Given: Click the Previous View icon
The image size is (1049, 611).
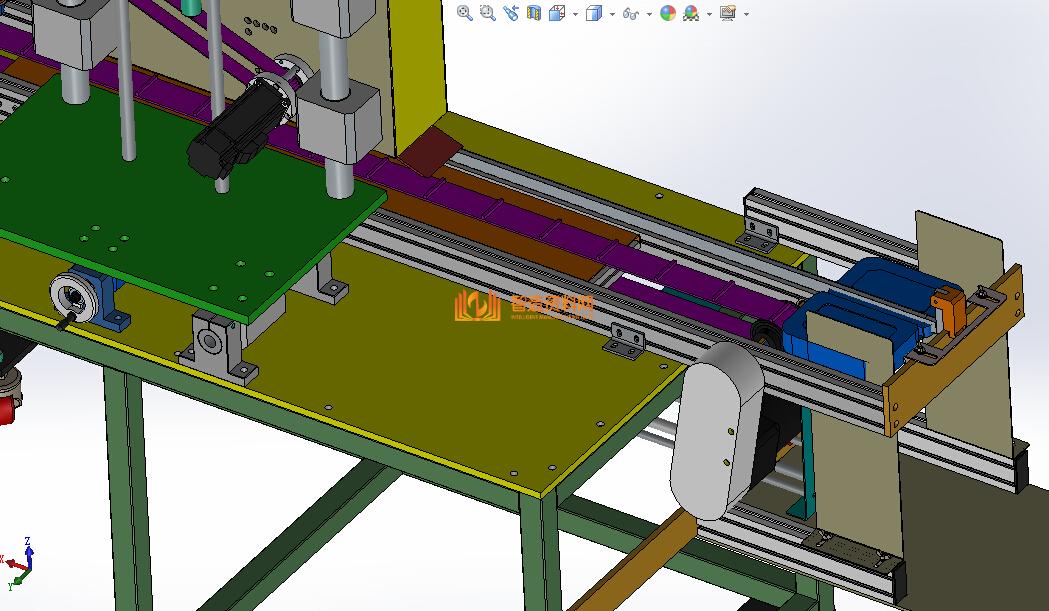Looking at the screenshot, I should click(511, 13).
